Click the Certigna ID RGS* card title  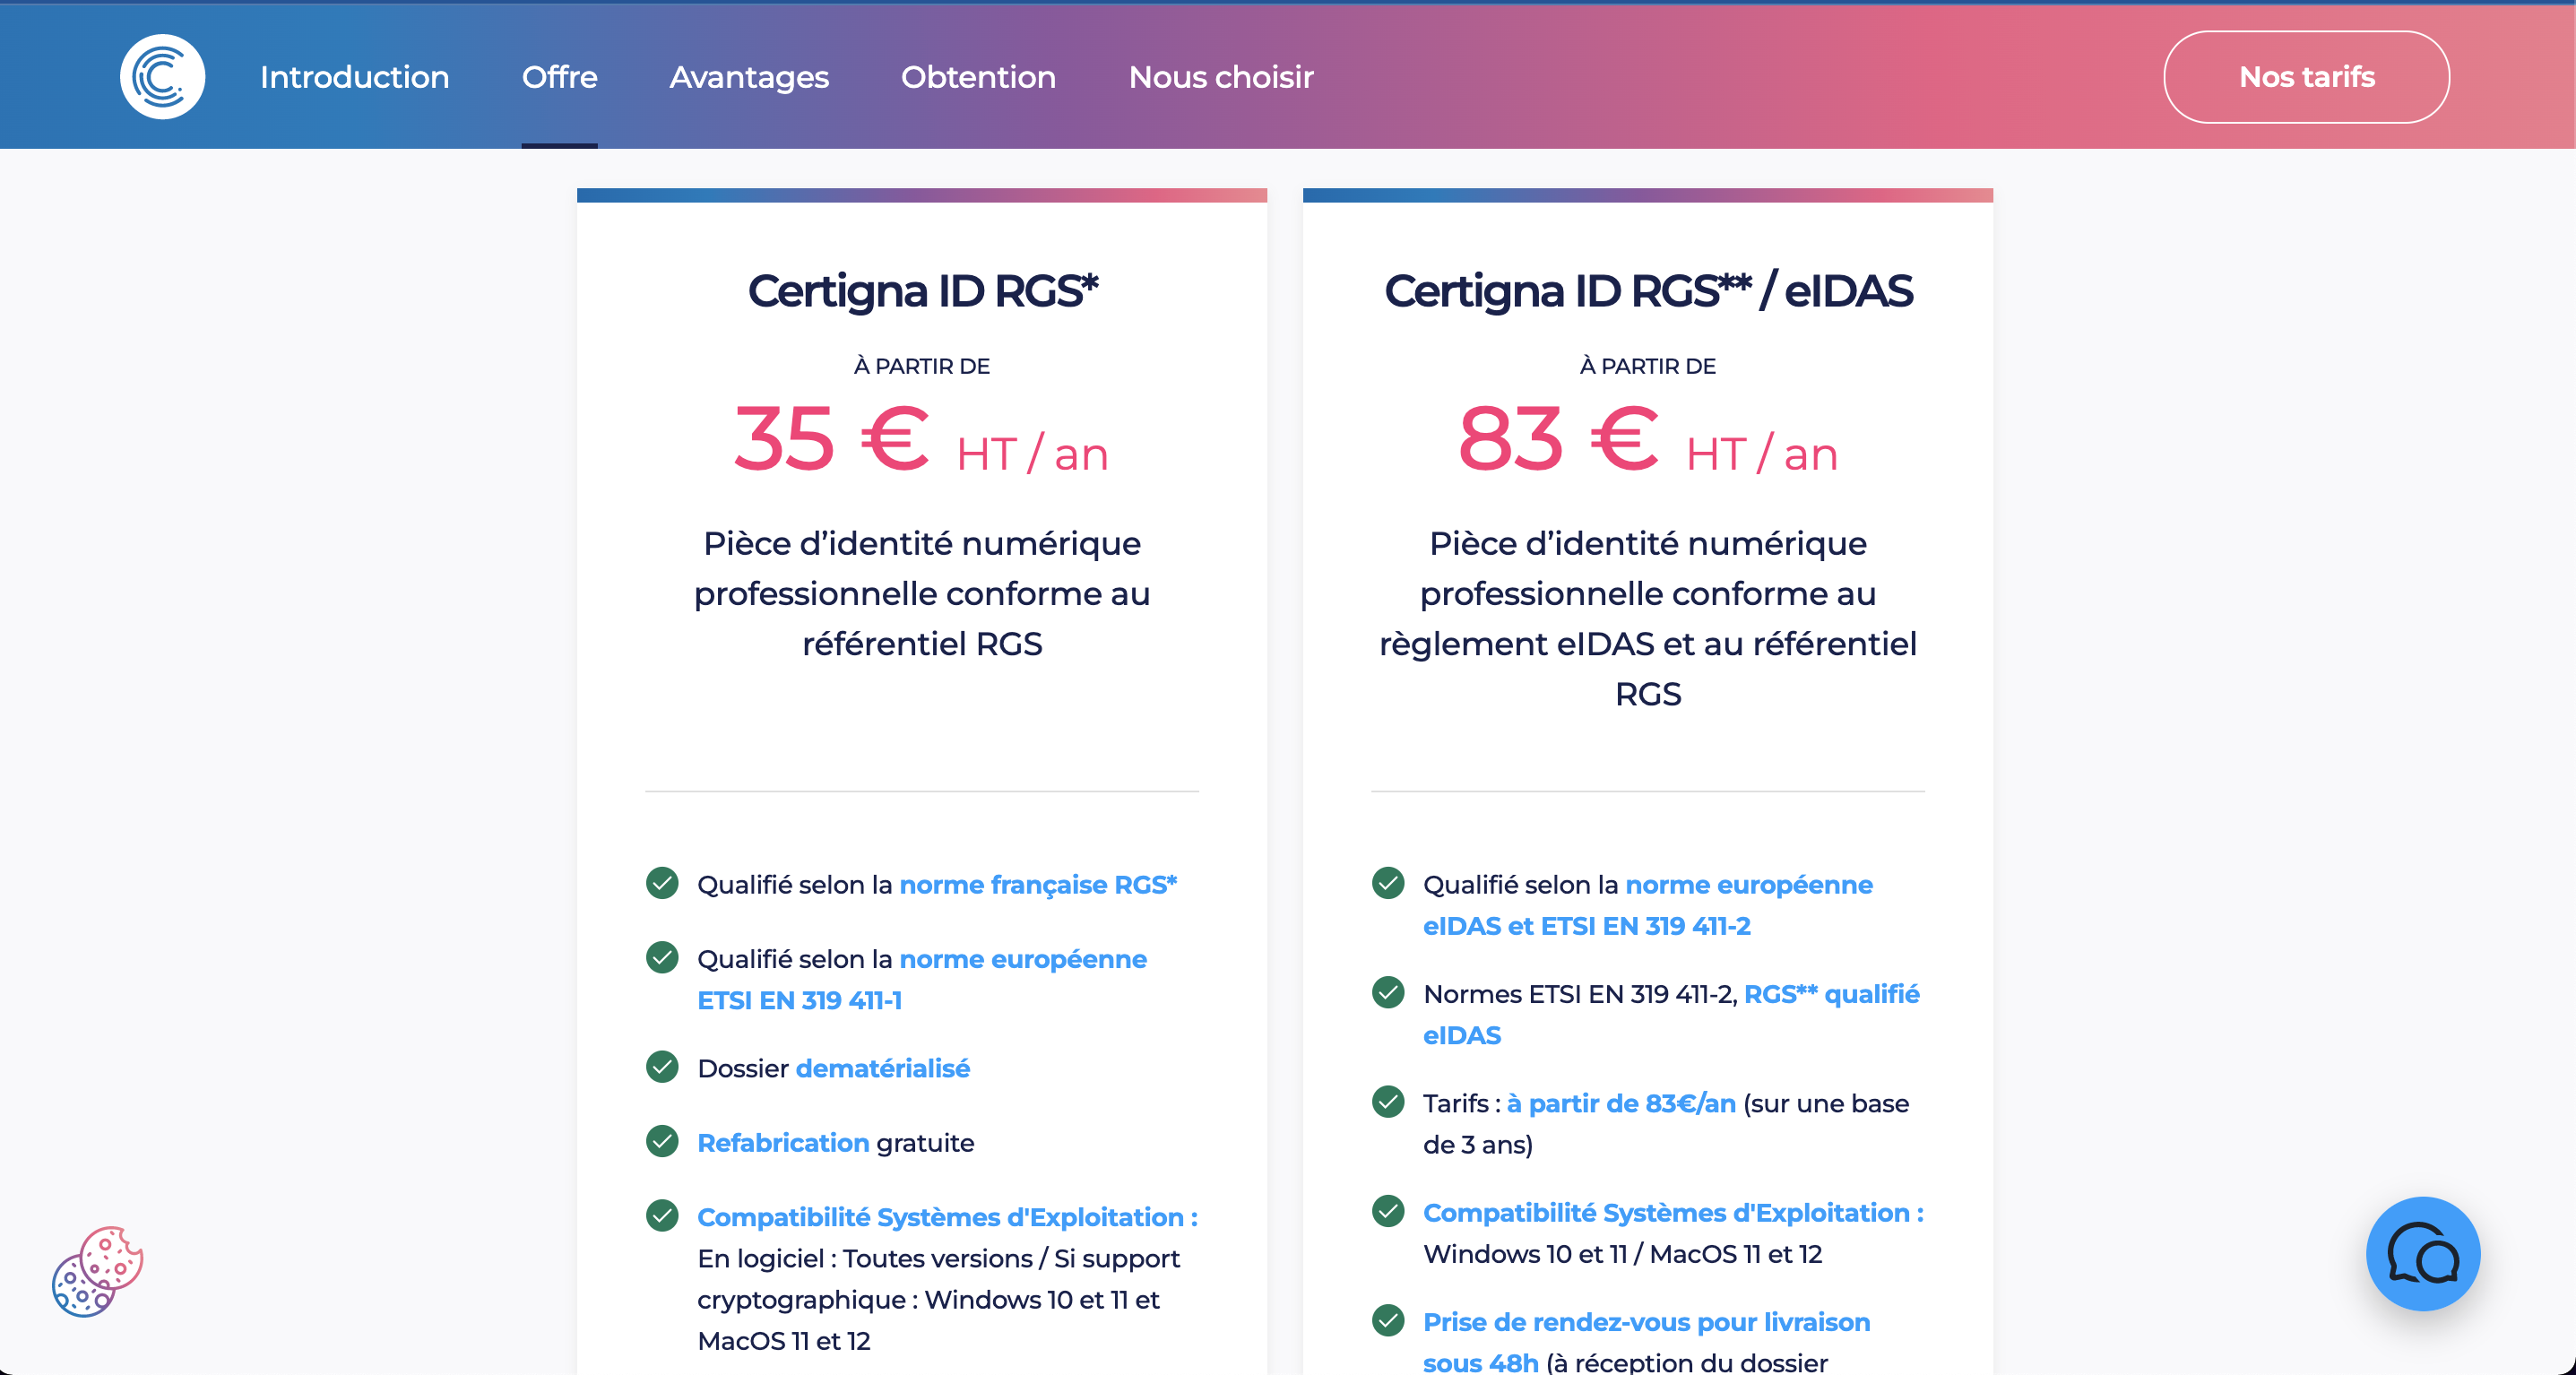(922, 291)
